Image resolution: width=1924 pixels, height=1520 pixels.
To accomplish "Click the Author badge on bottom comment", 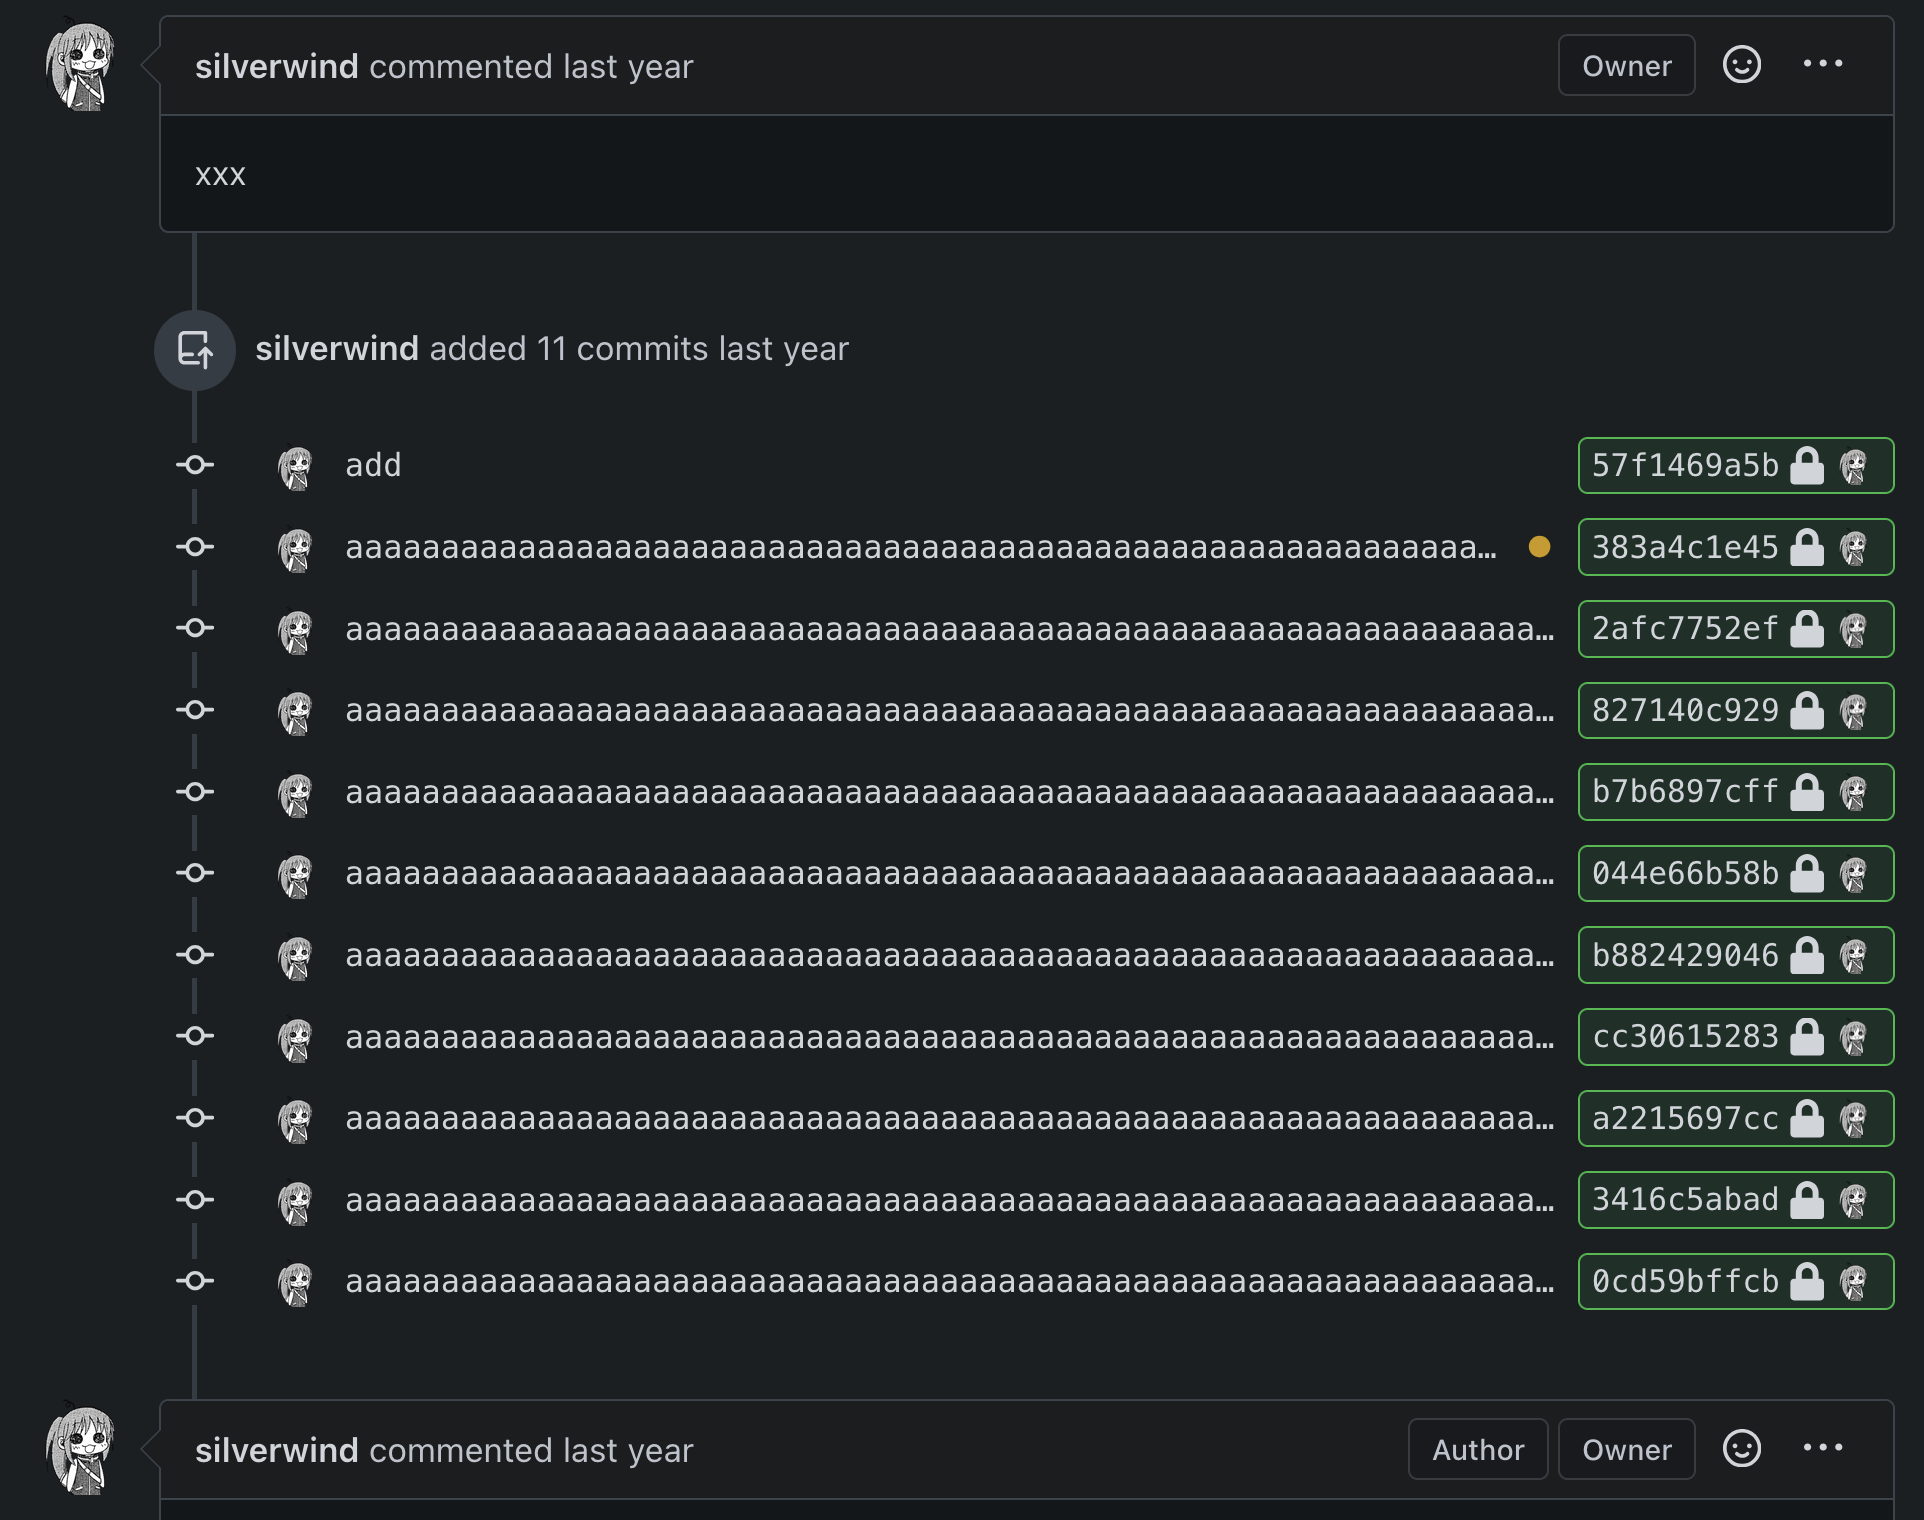I will tap(1477, 1450).
